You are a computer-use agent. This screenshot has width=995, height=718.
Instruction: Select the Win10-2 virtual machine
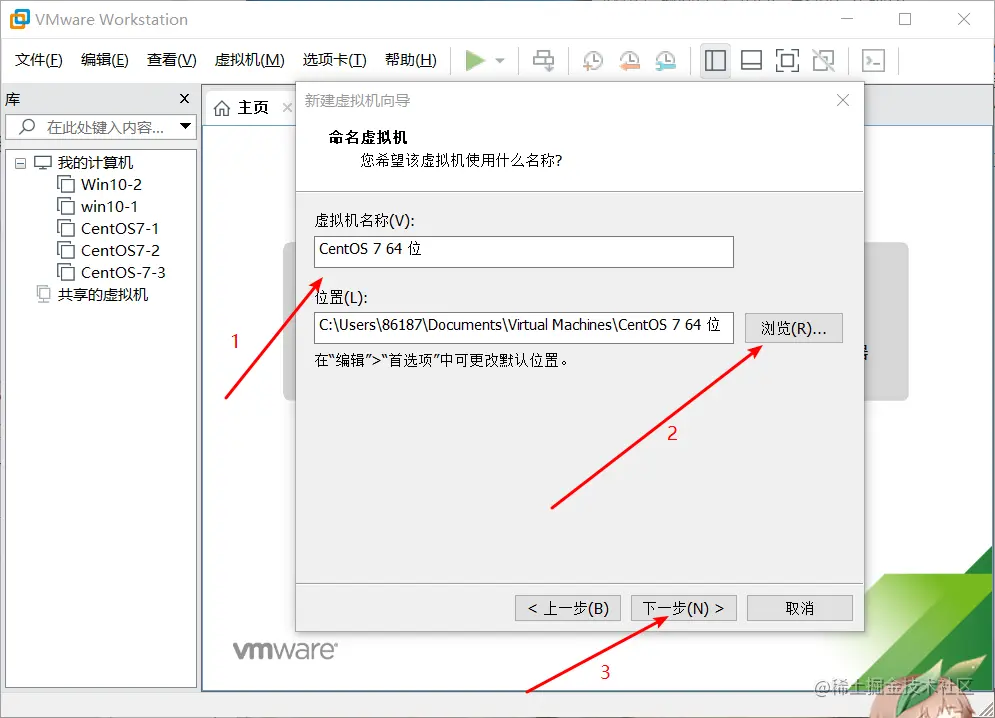point(111,185)
